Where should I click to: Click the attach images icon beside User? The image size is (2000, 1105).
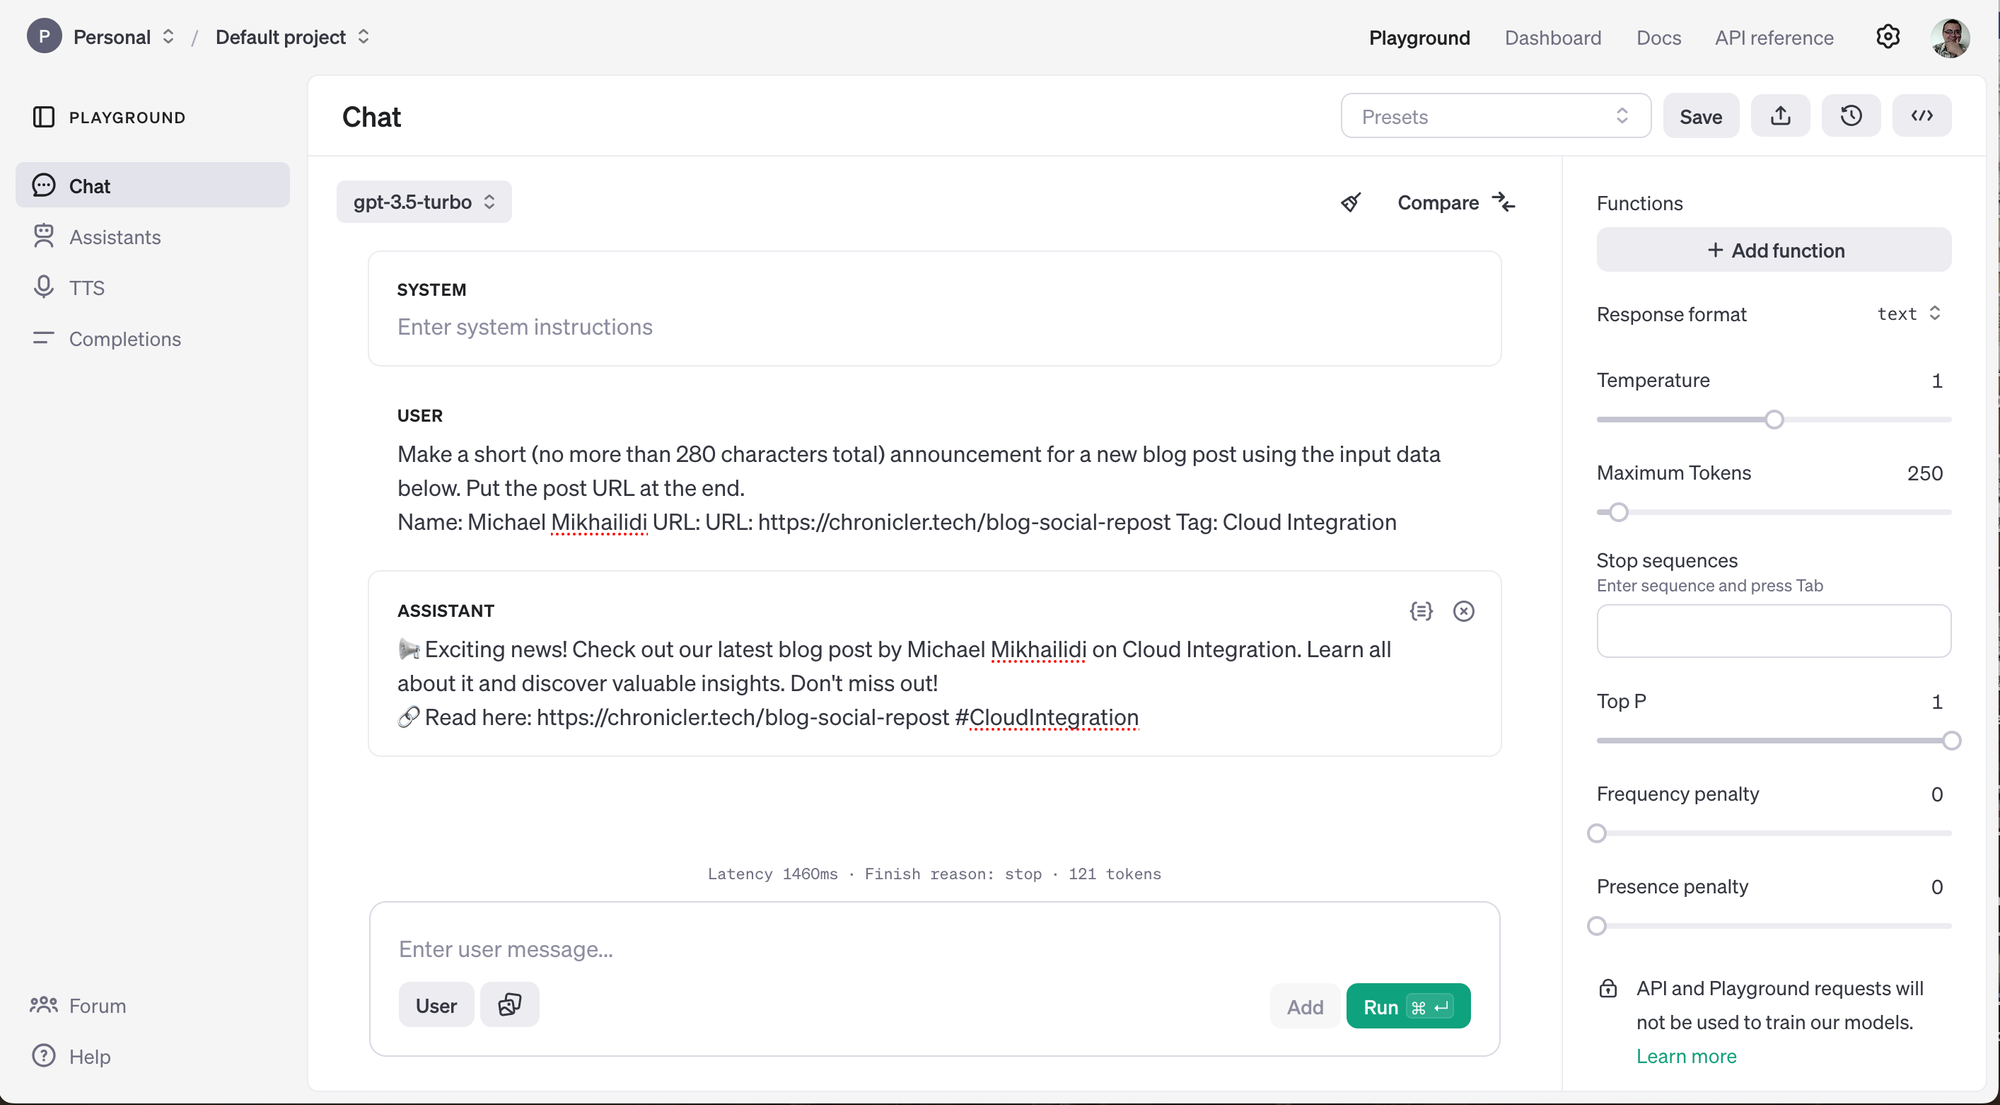509,1005
